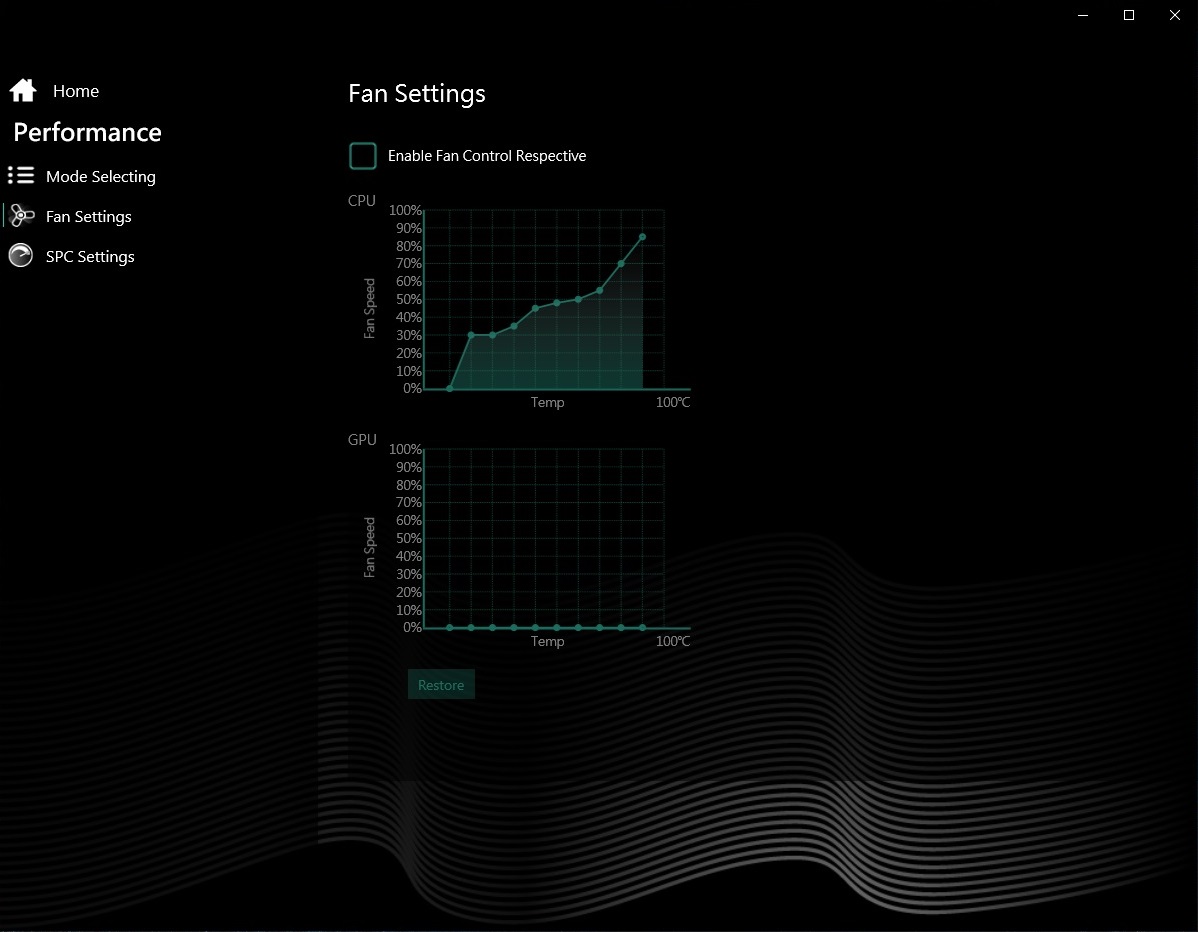Go to the Home page label

76,91
